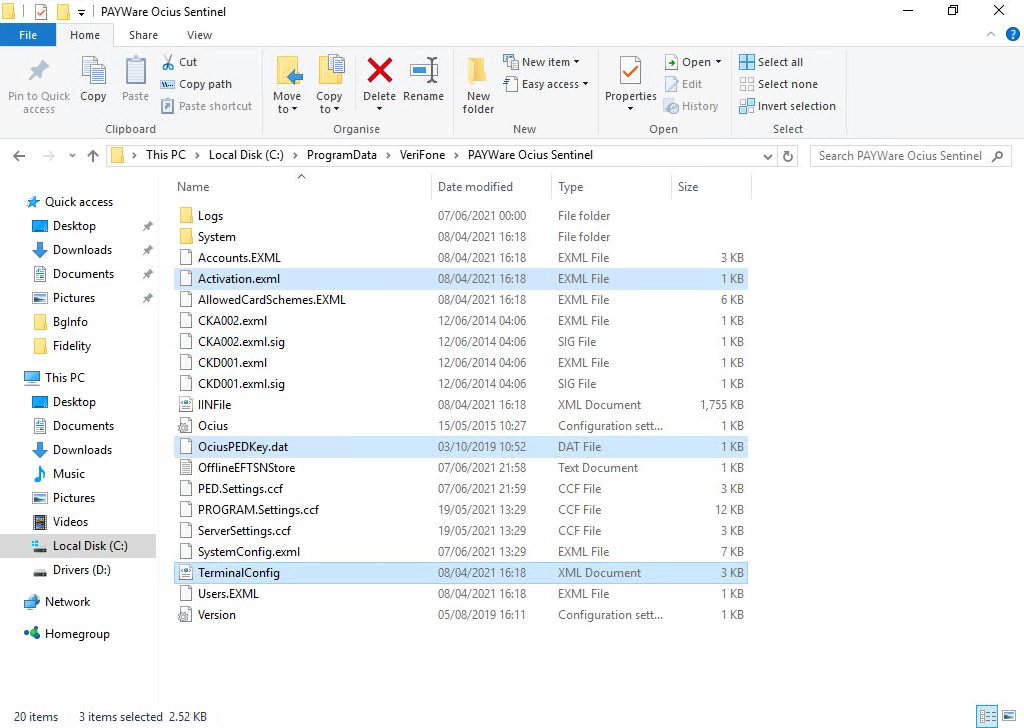This screenshot has height=728, width=1024.
Task: Expand the address bar history dropdown
Action: [767, 156]
